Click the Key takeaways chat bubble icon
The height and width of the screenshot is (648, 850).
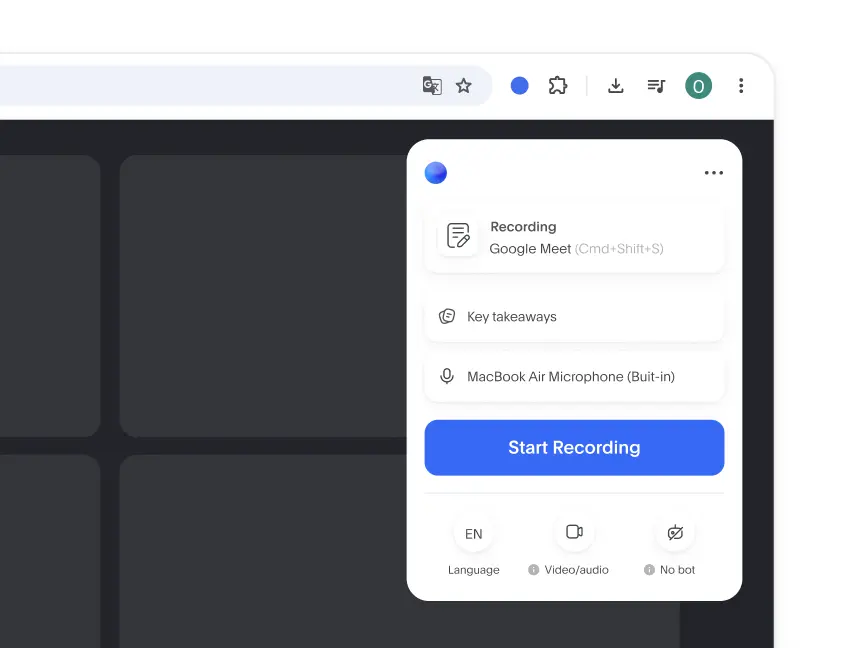(447, 316)
